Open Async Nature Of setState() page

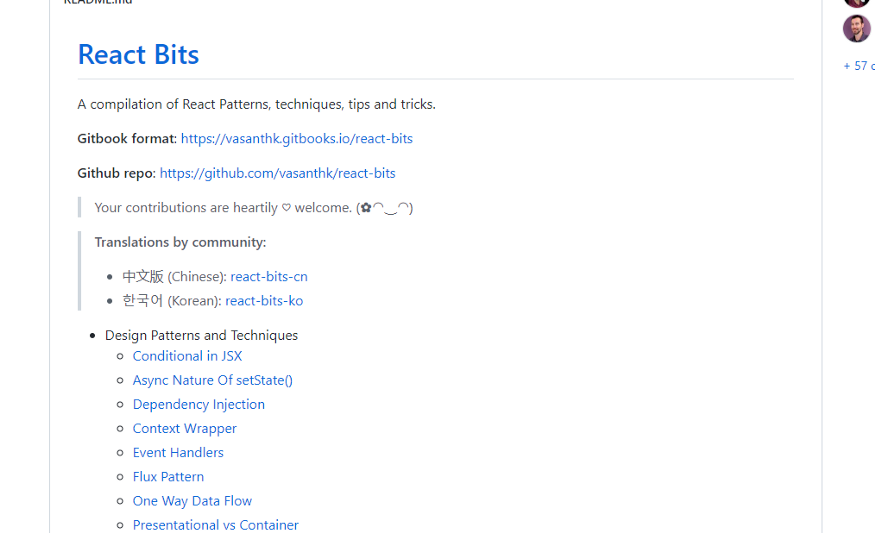pos(212,380)
